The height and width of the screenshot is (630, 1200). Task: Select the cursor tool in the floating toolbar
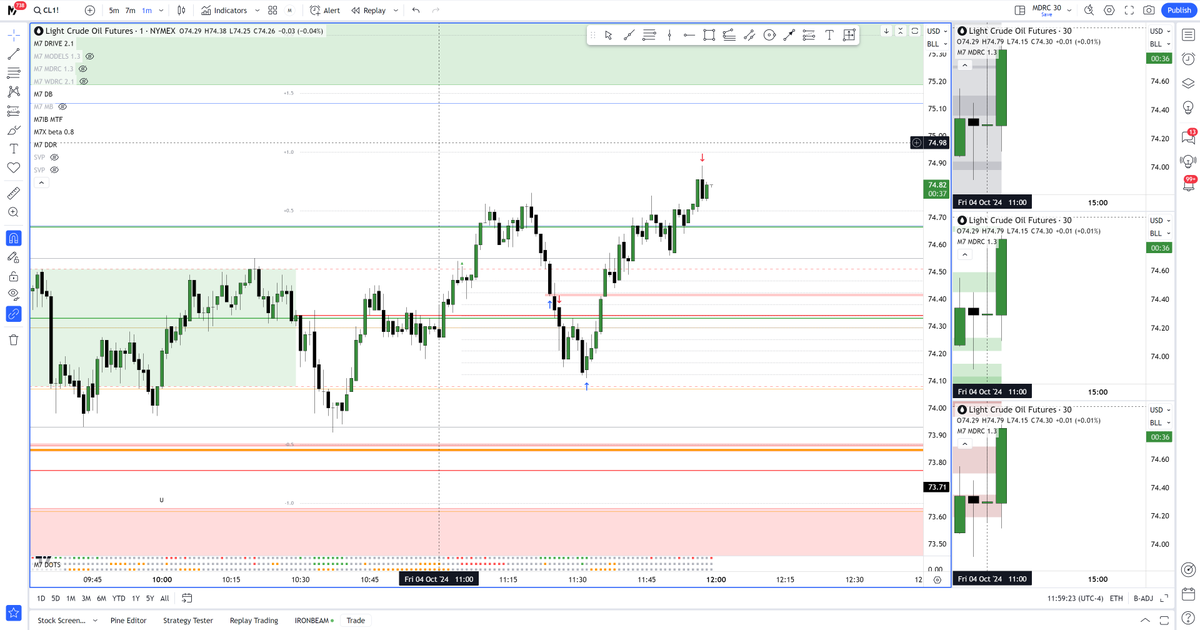click(608, 34)
